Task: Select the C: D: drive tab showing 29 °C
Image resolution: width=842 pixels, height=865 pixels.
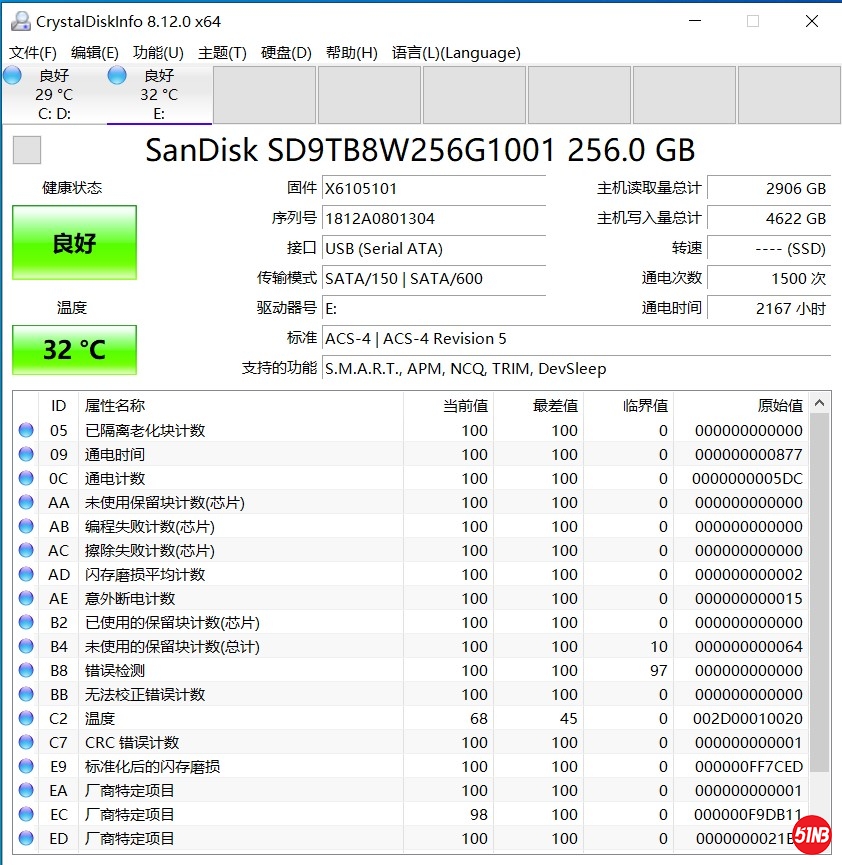Action: click(55, 95)
